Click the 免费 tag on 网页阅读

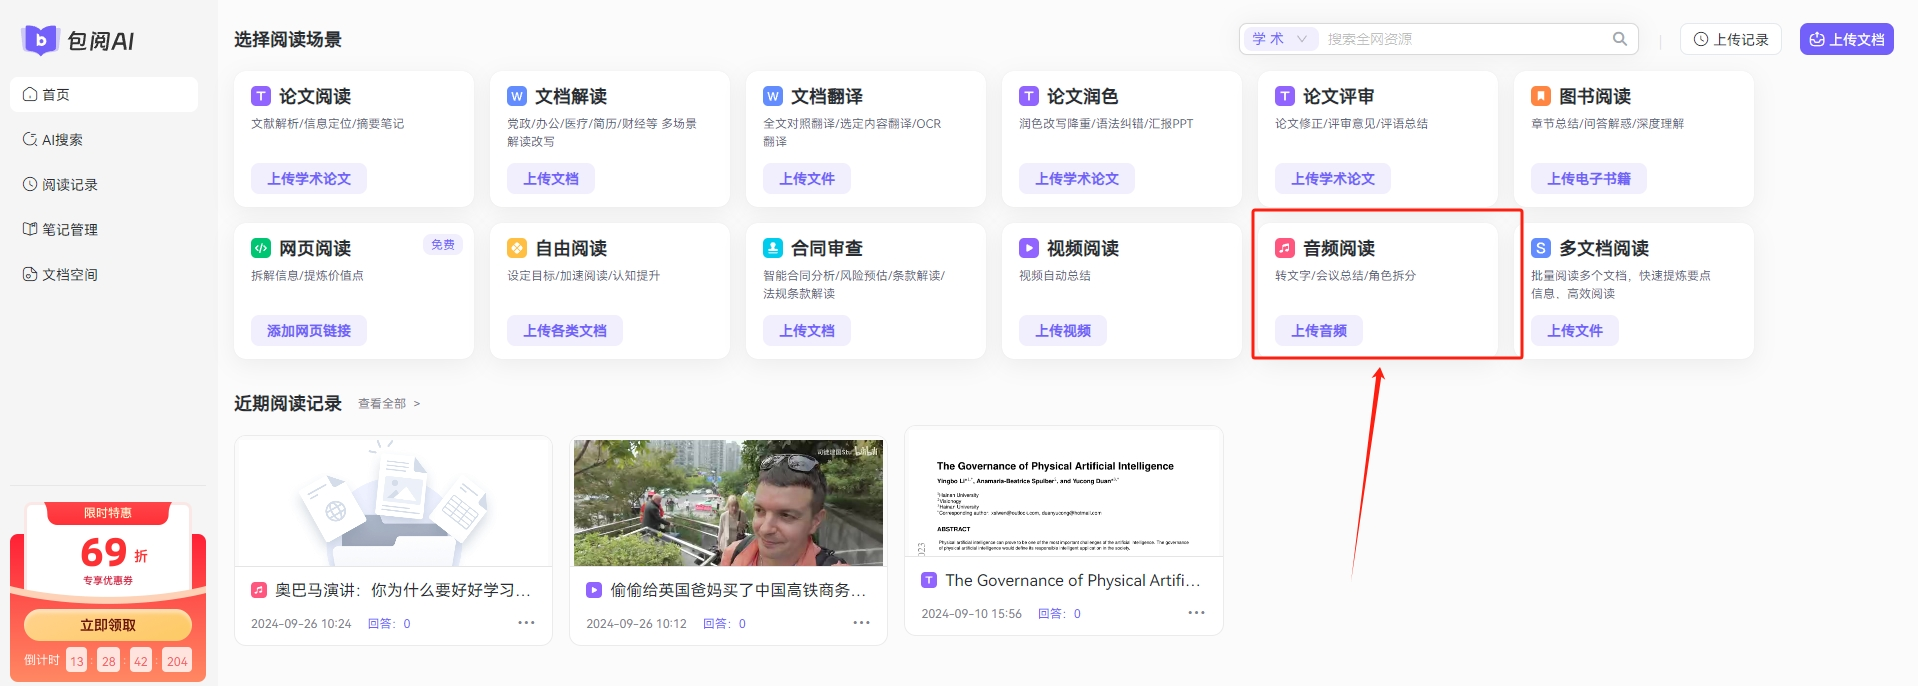pyautogui.click(x=443, y=245)
